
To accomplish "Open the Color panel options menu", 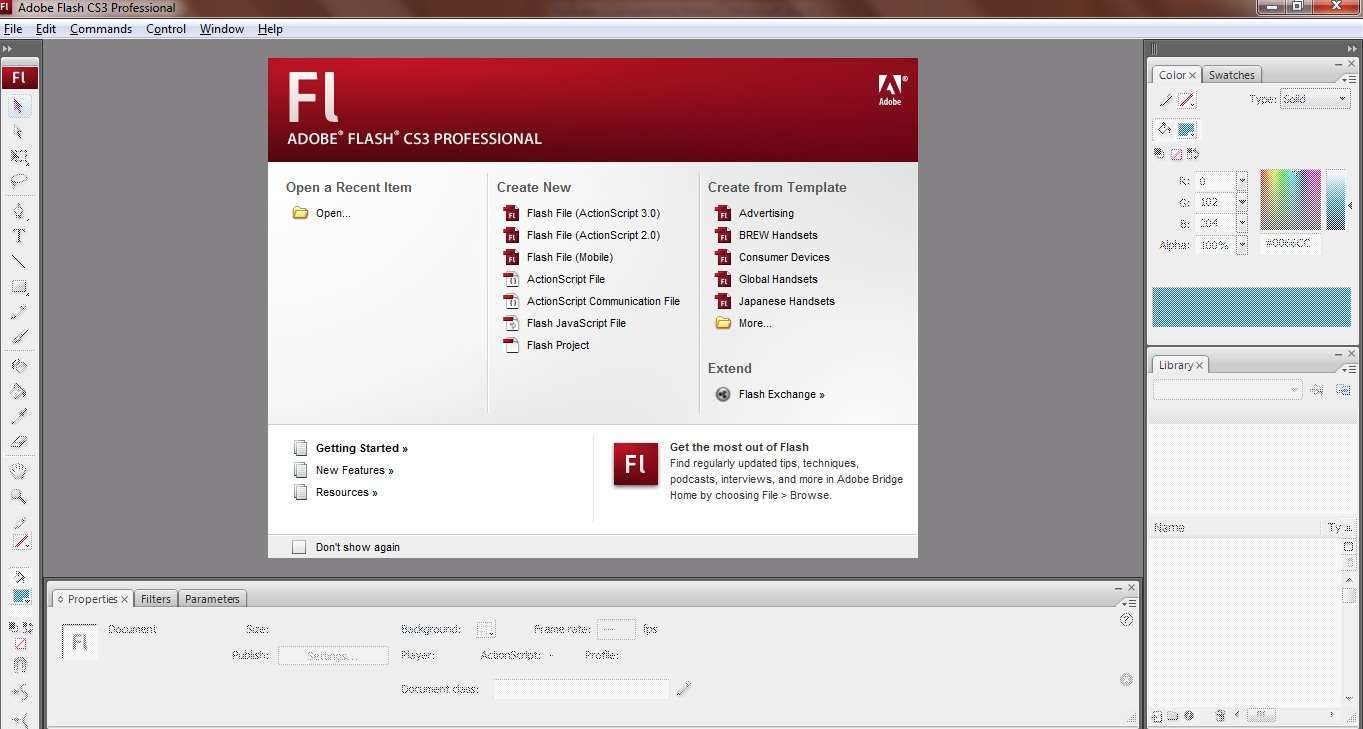I will 1349,78.
